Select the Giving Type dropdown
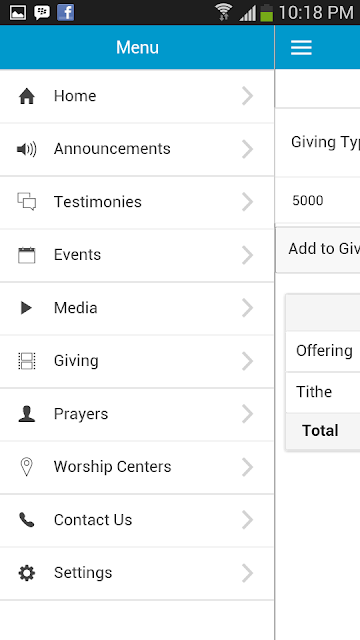Viewport: 360px width, 640px height. click(318, 142)
